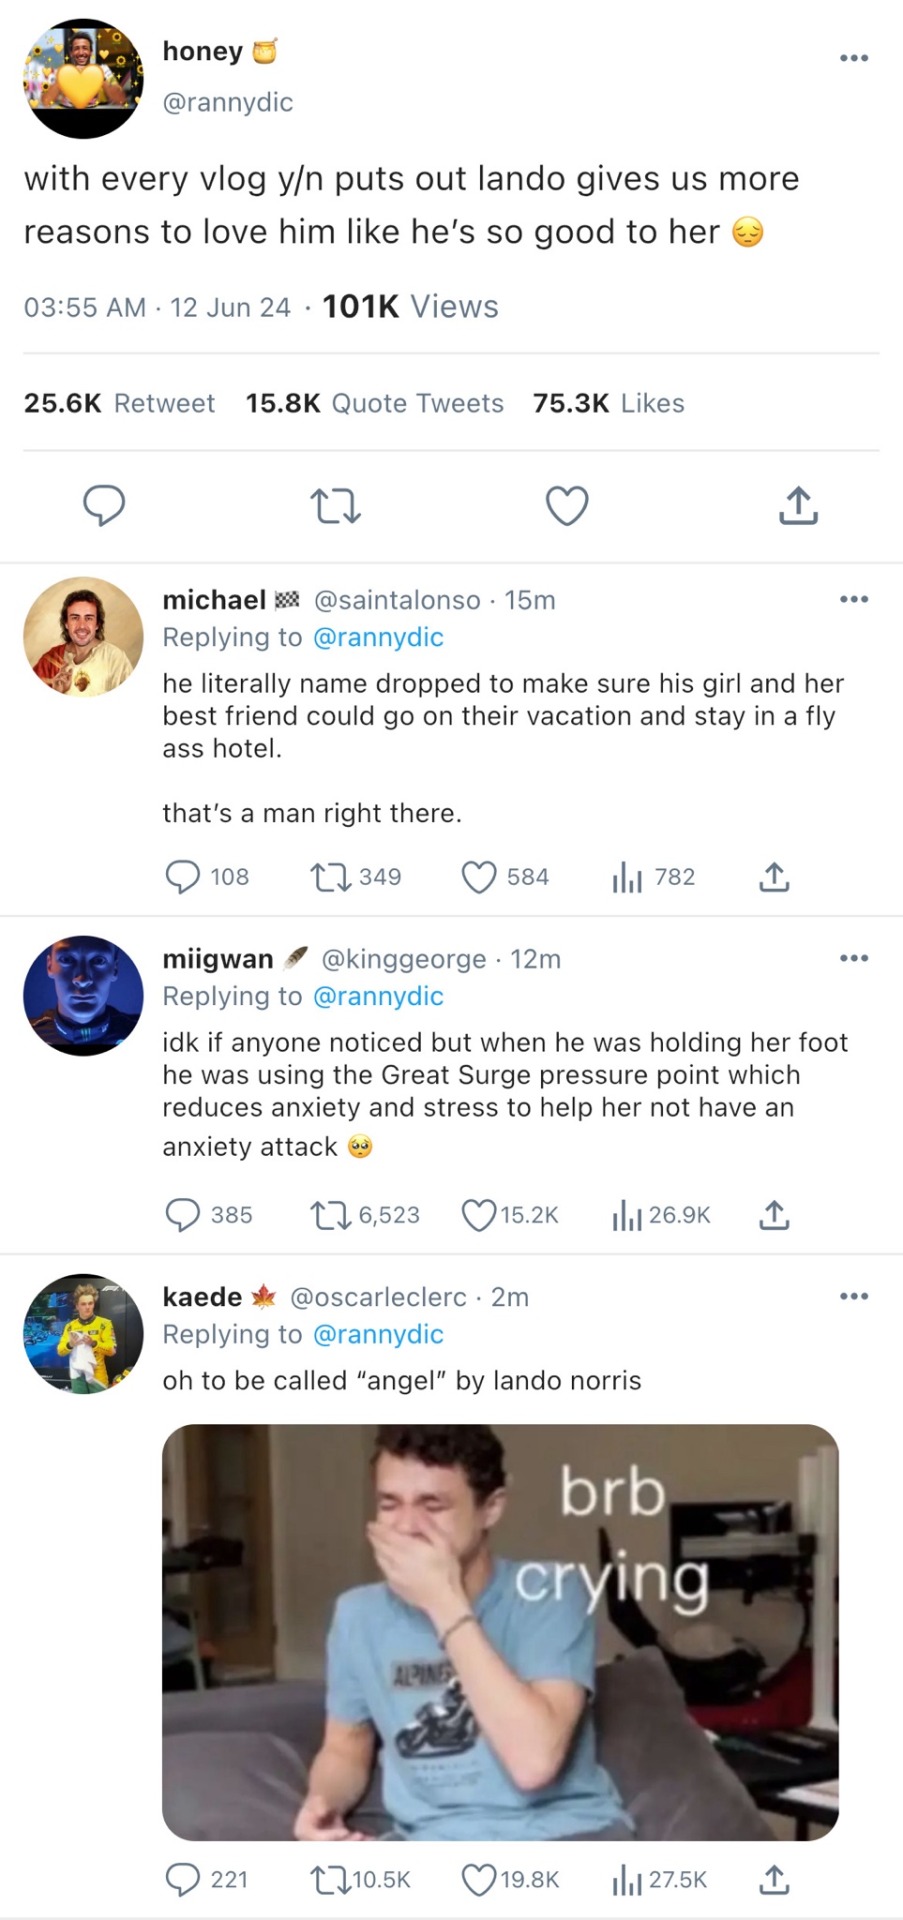Open the 'brb crying' GIF
Viewport: 903px width, 1920px height.
(x=500, y=1632)
